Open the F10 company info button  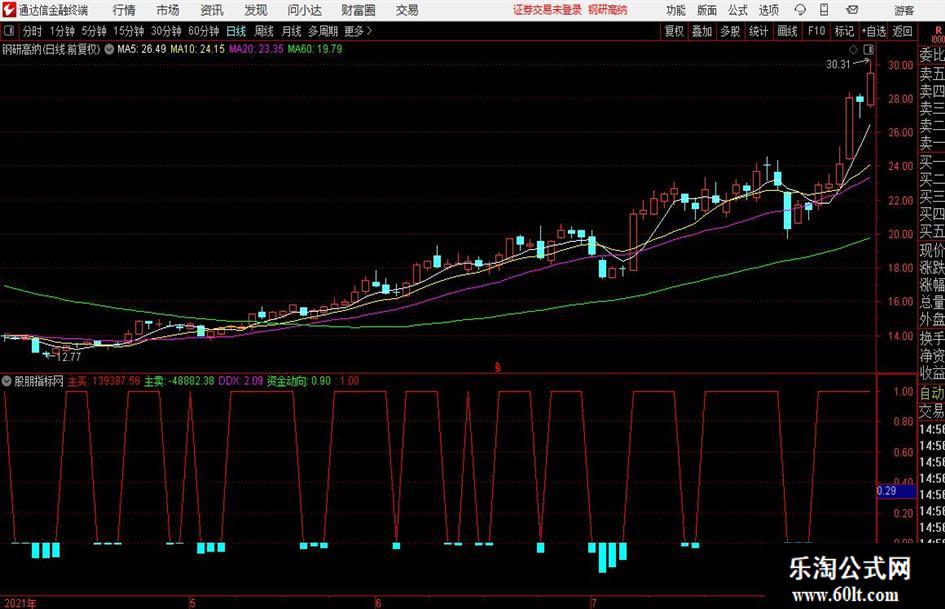point(816,31)
